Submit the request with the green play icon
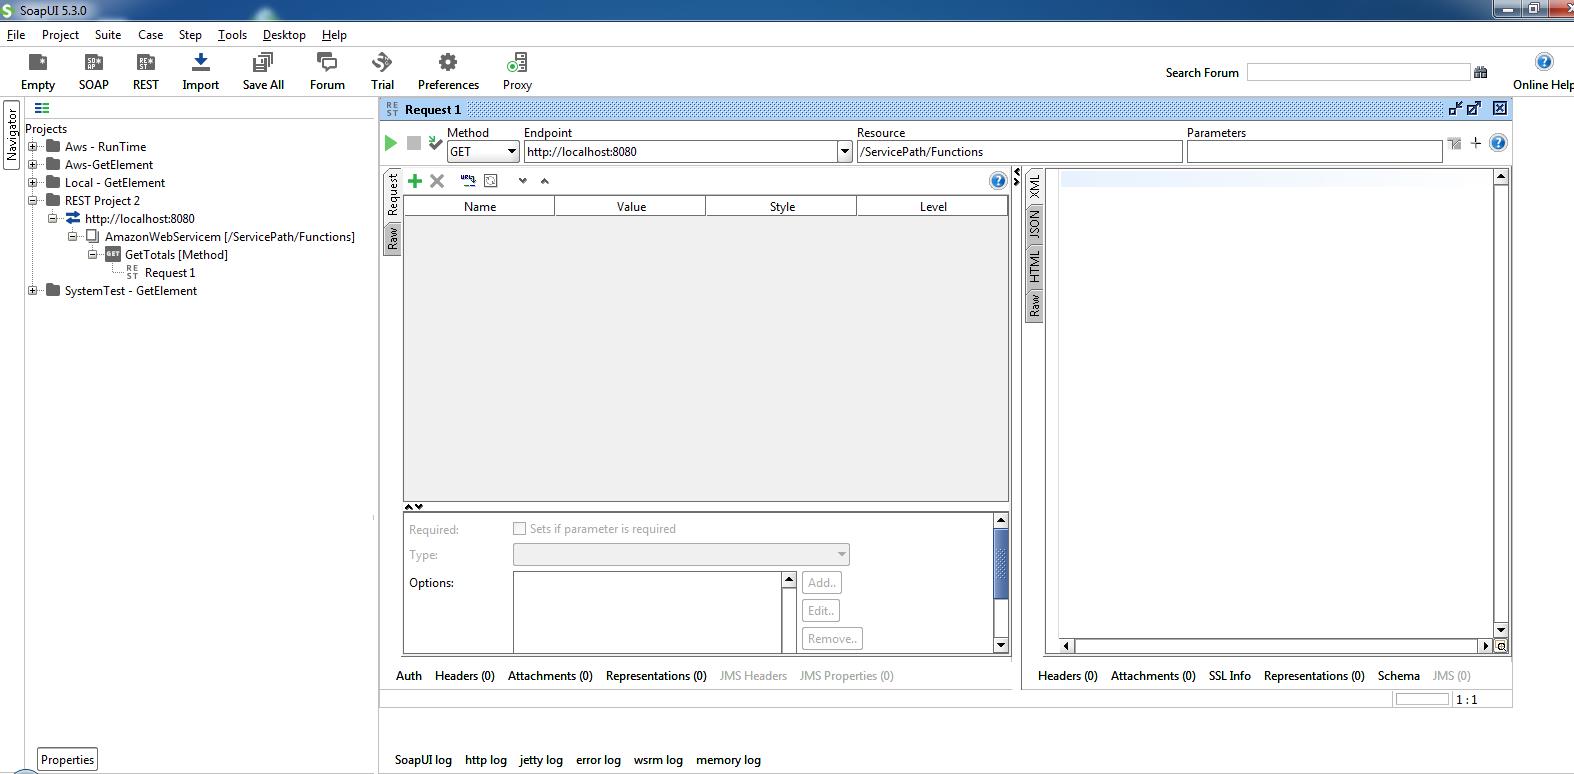1574x774 pixels. pyautogui.click(x=391, y=143)
